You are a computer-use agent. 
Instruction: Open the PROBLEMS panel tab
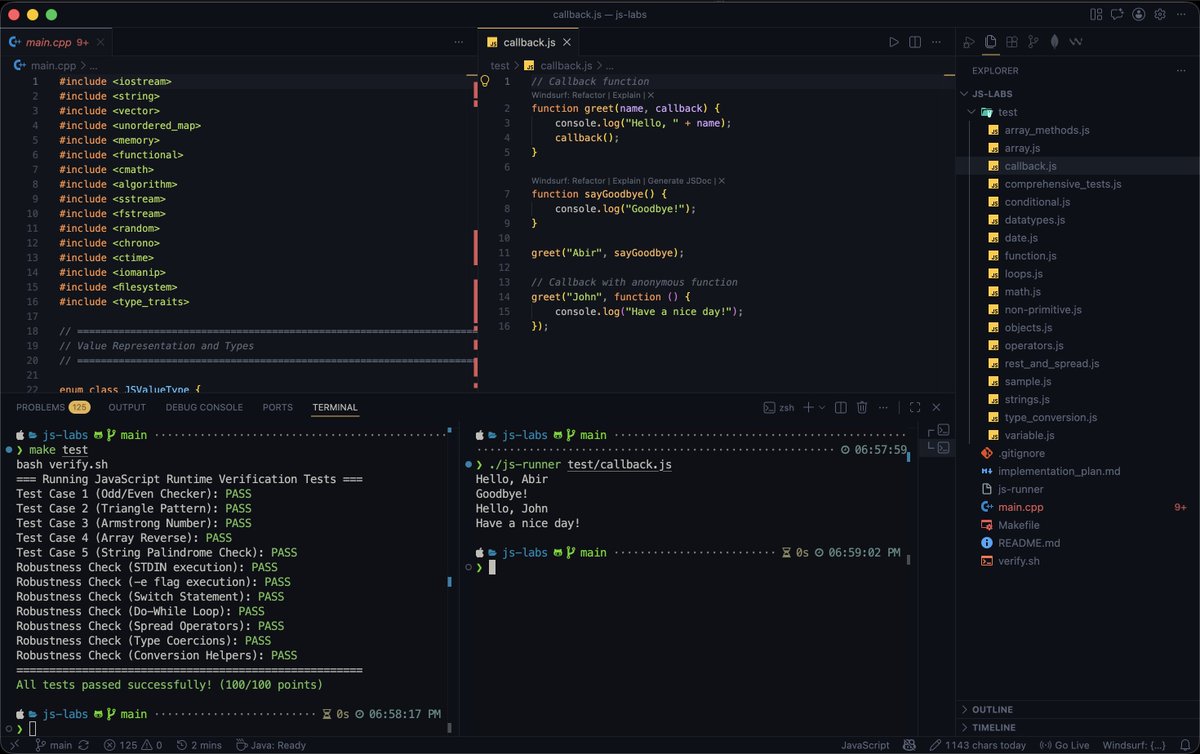coord(53,407)
